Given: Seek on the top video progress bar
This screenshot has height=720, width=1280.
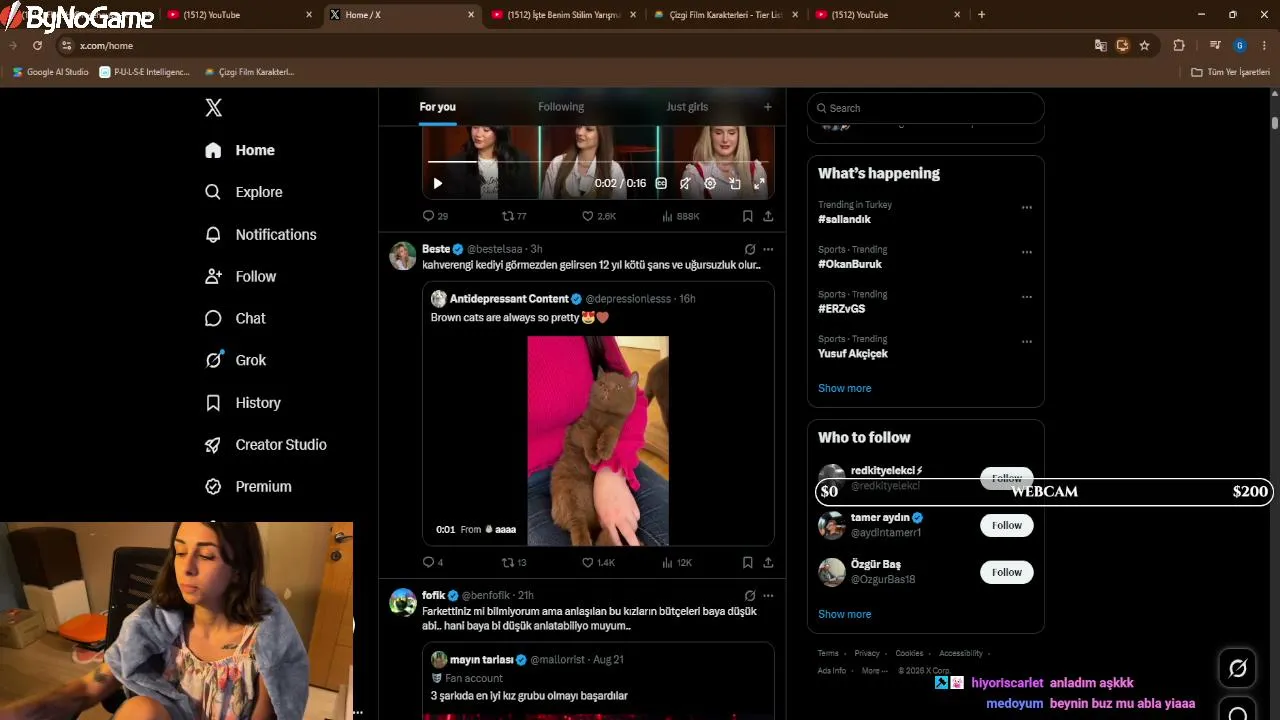Looking at the screenshot, I should pyautogui.click(x=598, y=162).
